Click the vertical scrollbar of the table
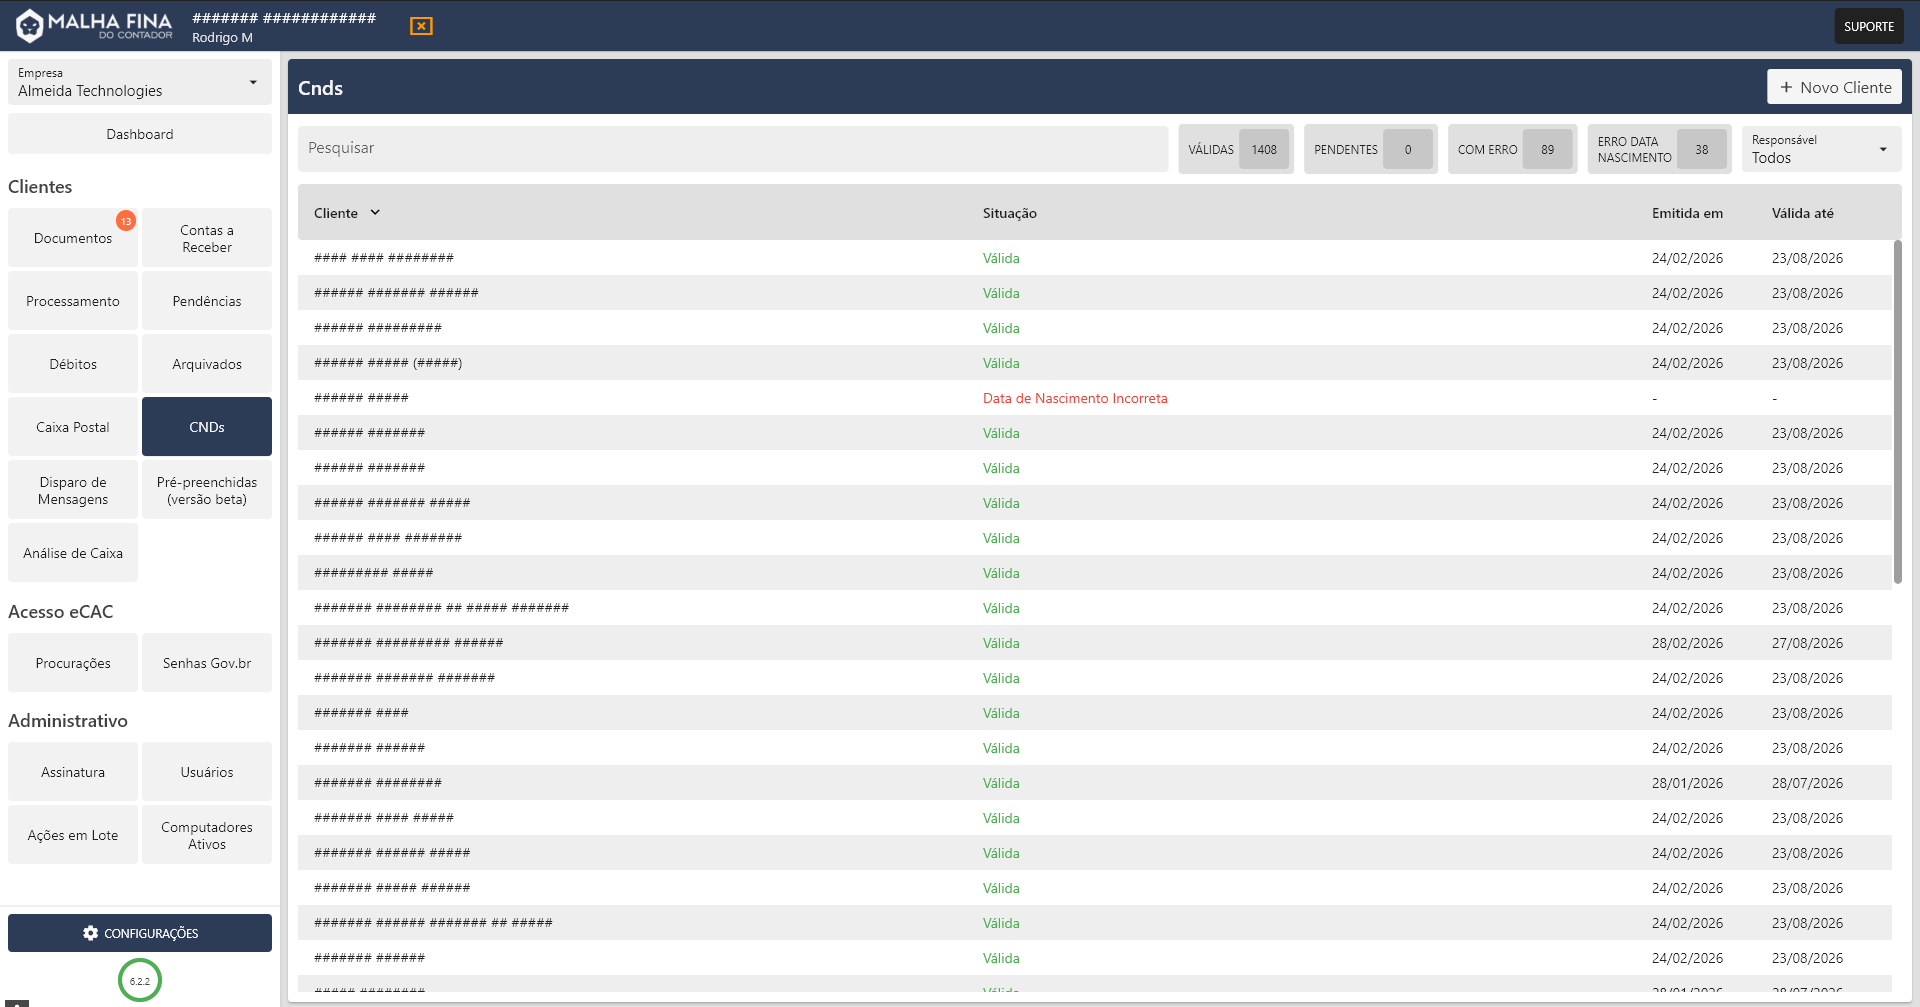The image size is (1920, 1007). 1897,410
